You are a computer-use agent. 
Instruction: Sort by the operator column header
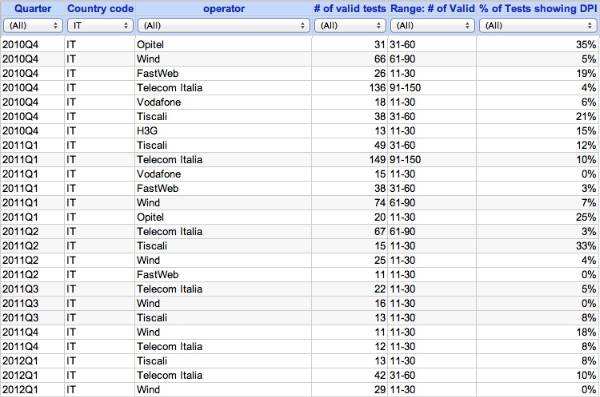click(224, 8)
